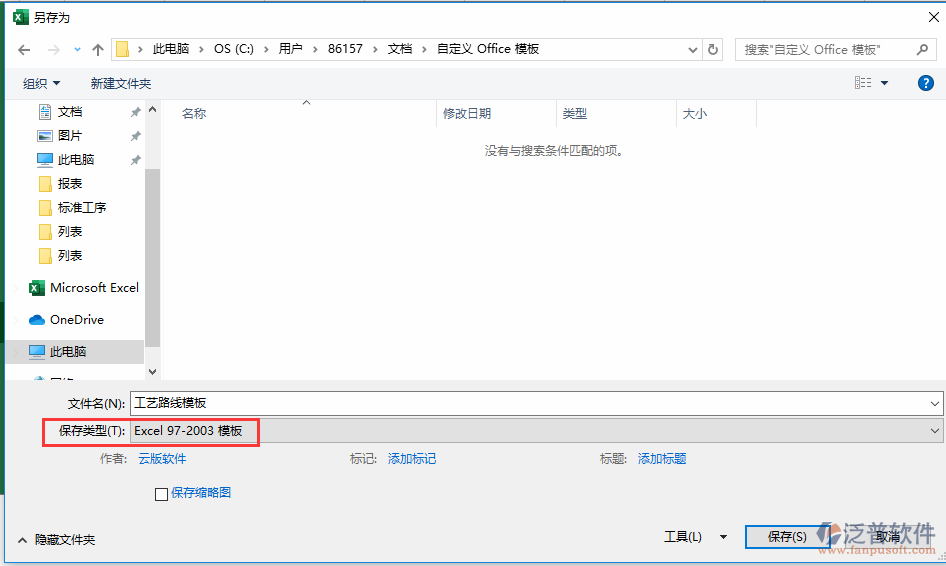Sort files by 修改日期 column header
This screenshot has height=566, width=946.
467,114
